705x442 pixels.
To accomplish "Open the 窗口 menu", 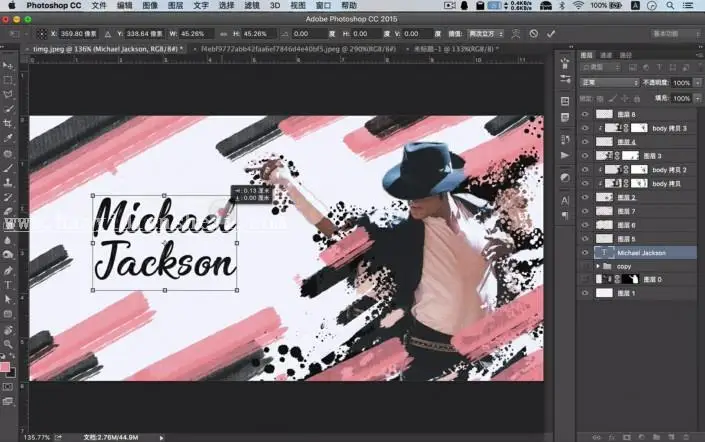I will coord(323,5).
